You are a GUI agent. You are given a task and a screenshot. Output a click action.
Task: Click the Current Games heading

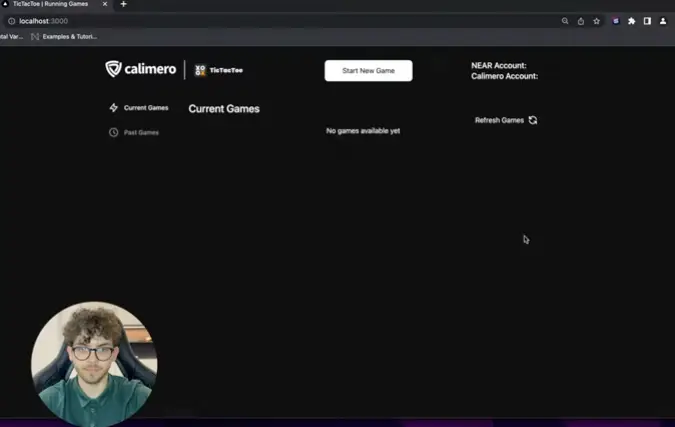[224, 109]
